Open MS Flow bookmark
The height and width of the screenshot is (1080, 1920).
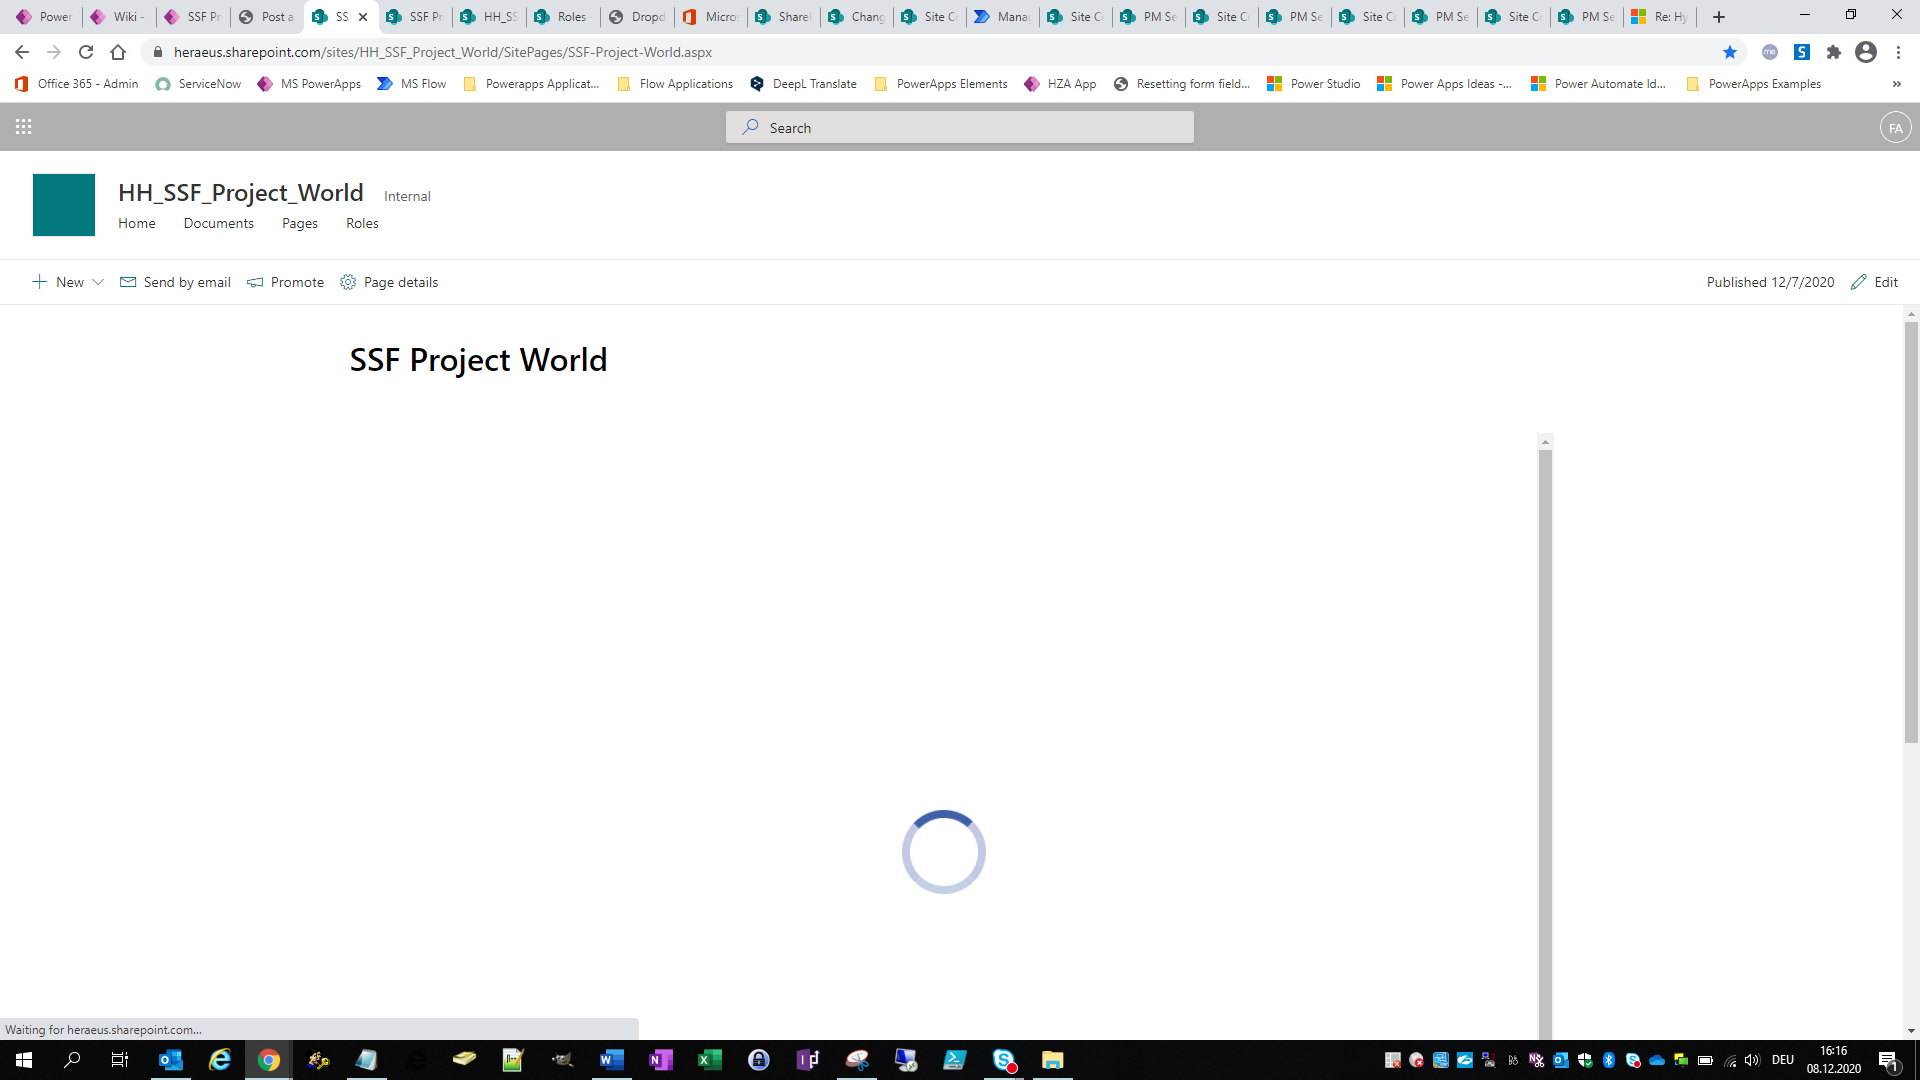[412, 84]
